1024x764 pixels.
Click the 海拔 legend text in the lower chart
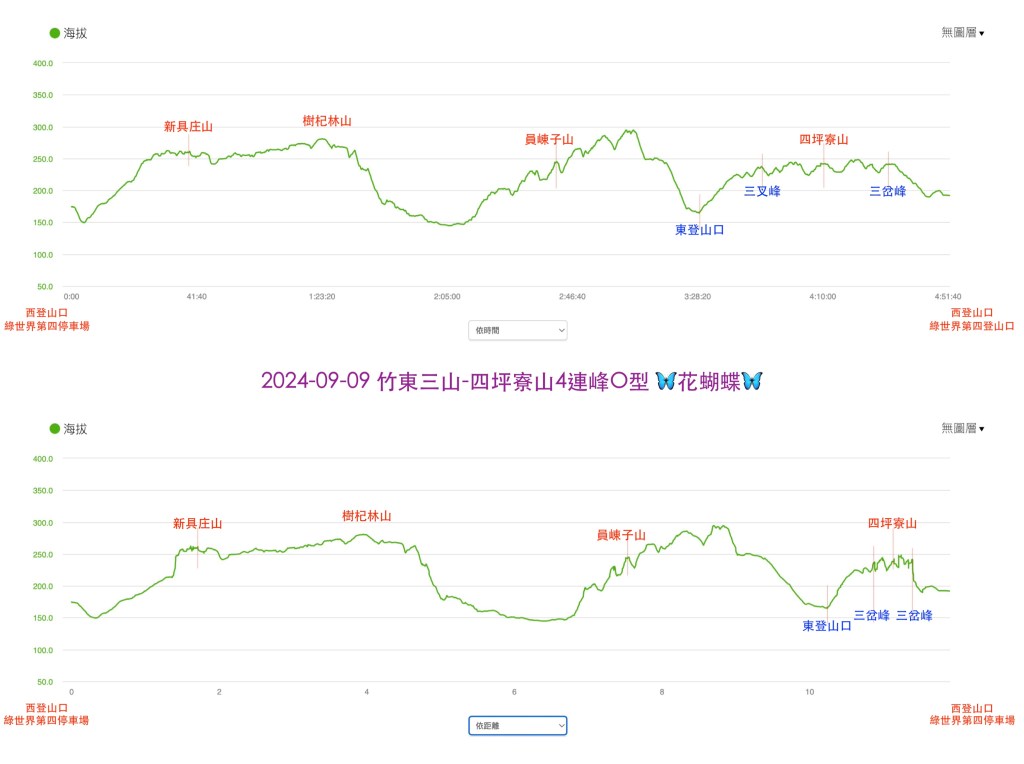tap(76, 429)
